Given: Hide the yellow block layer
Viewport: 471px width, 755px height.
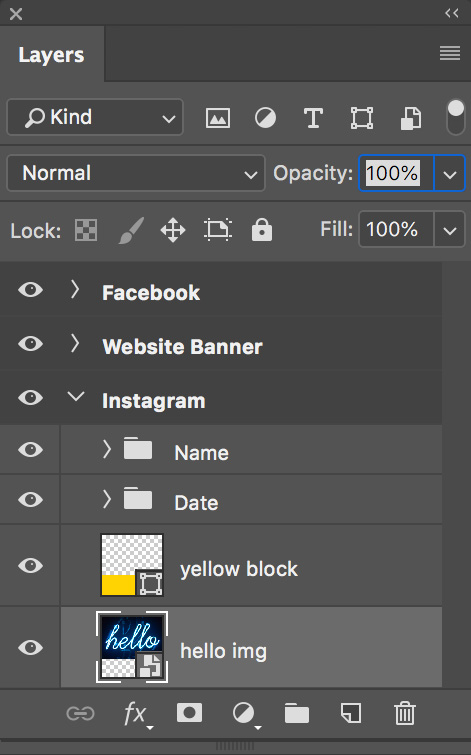Looking at the screenshot, I should 30,565.
